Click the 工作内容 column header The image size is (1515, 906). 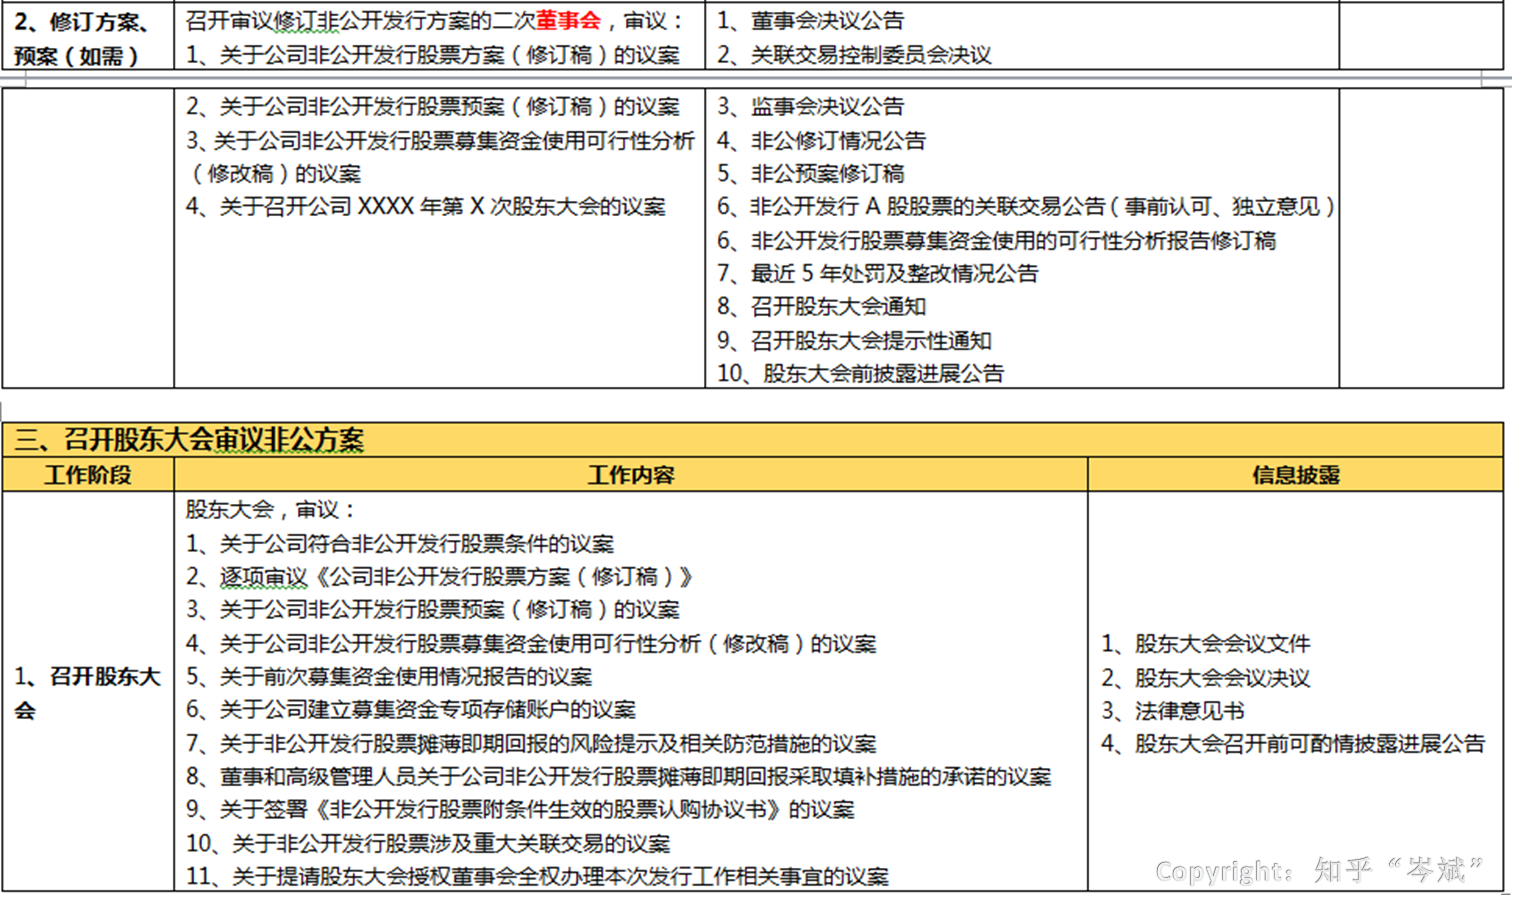(x=630, y=474)
